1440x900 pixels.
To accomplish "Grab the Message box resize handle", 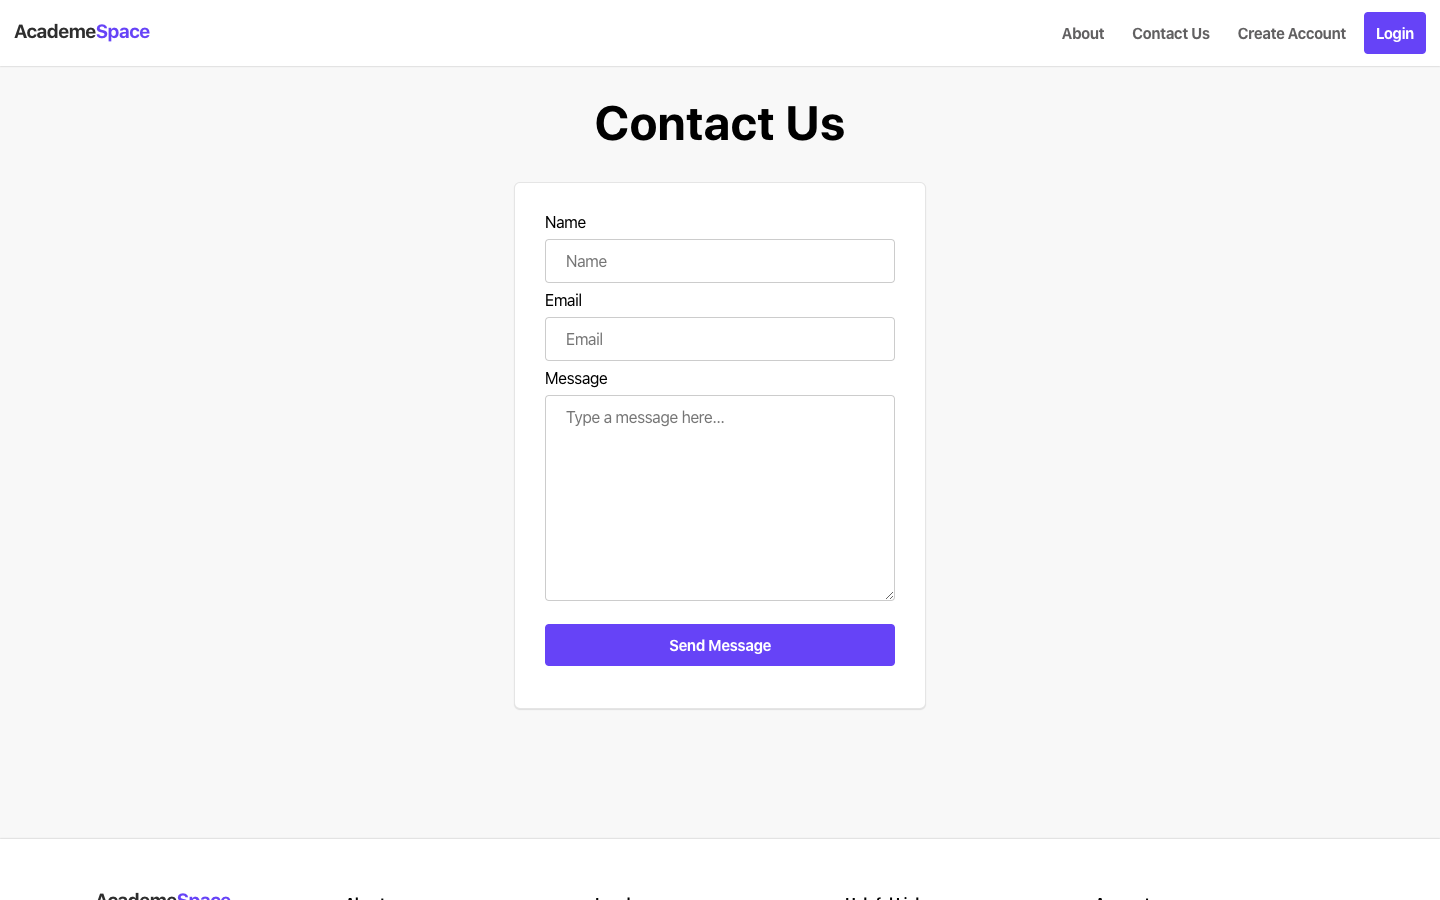I will click(x=889, y=595).
